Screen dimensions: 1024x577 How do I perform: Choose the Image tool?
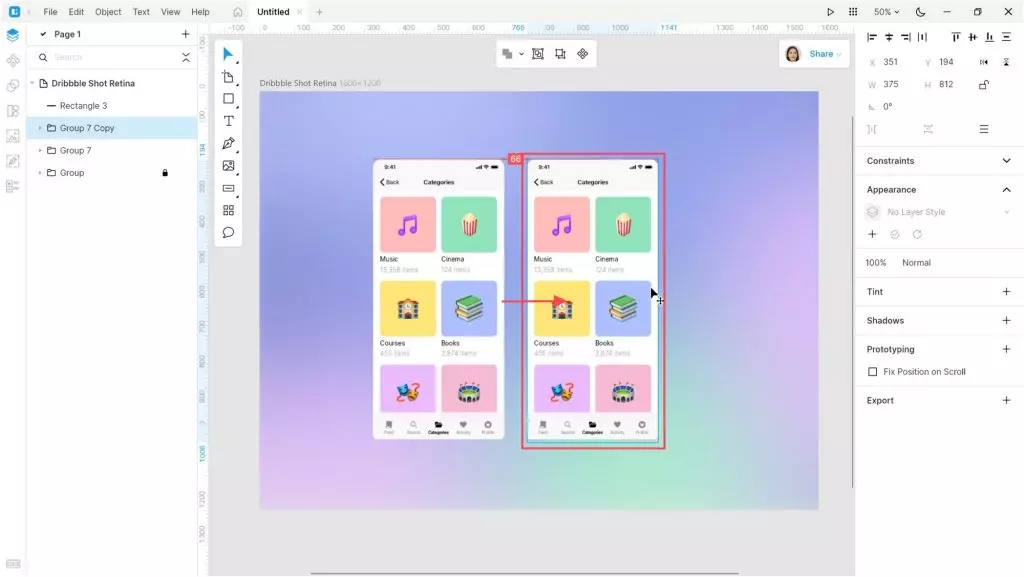228,166
